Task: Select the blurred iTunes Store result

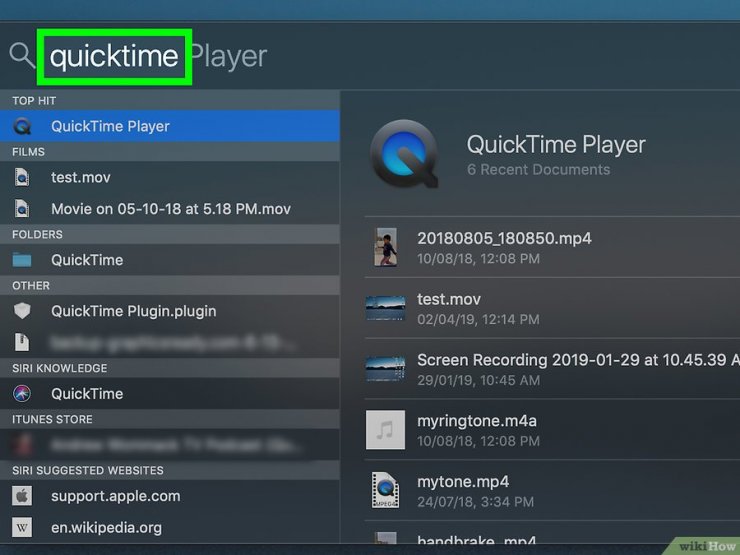Action: (x=170, y=445)
